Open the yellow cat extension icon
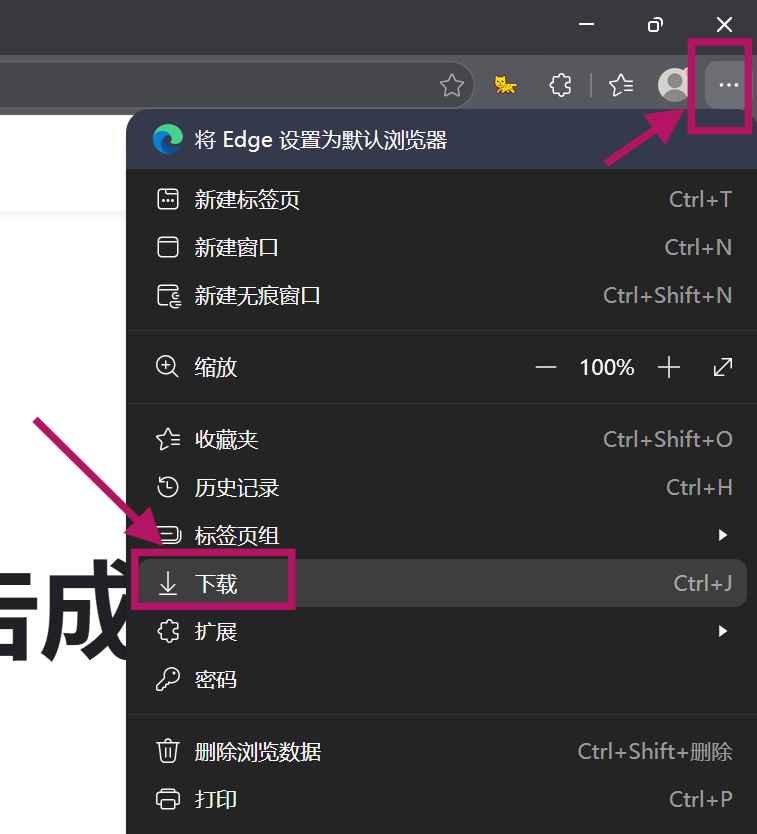Image resolution: width=757 pixels, height=834 pixels. (x=505, y=85)
